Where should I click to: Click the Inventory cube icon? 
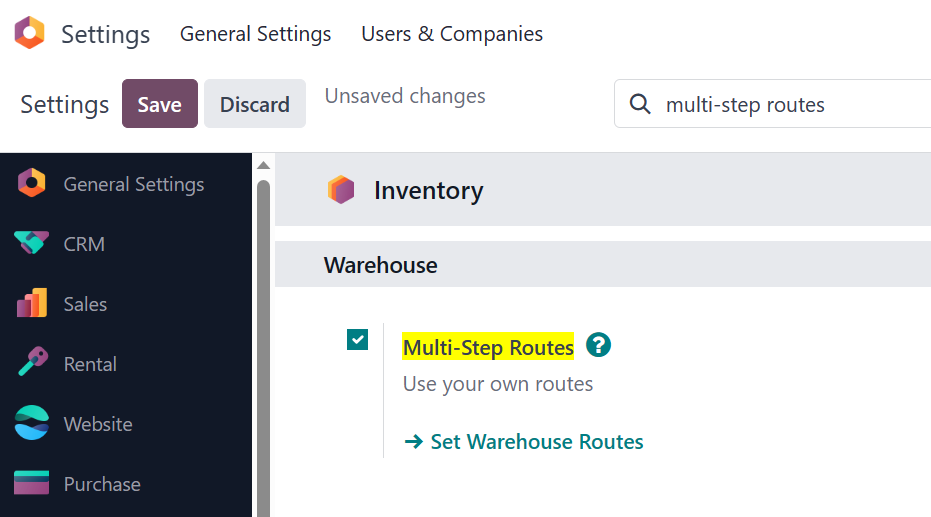pyautogui.click(x=341, y=190)
